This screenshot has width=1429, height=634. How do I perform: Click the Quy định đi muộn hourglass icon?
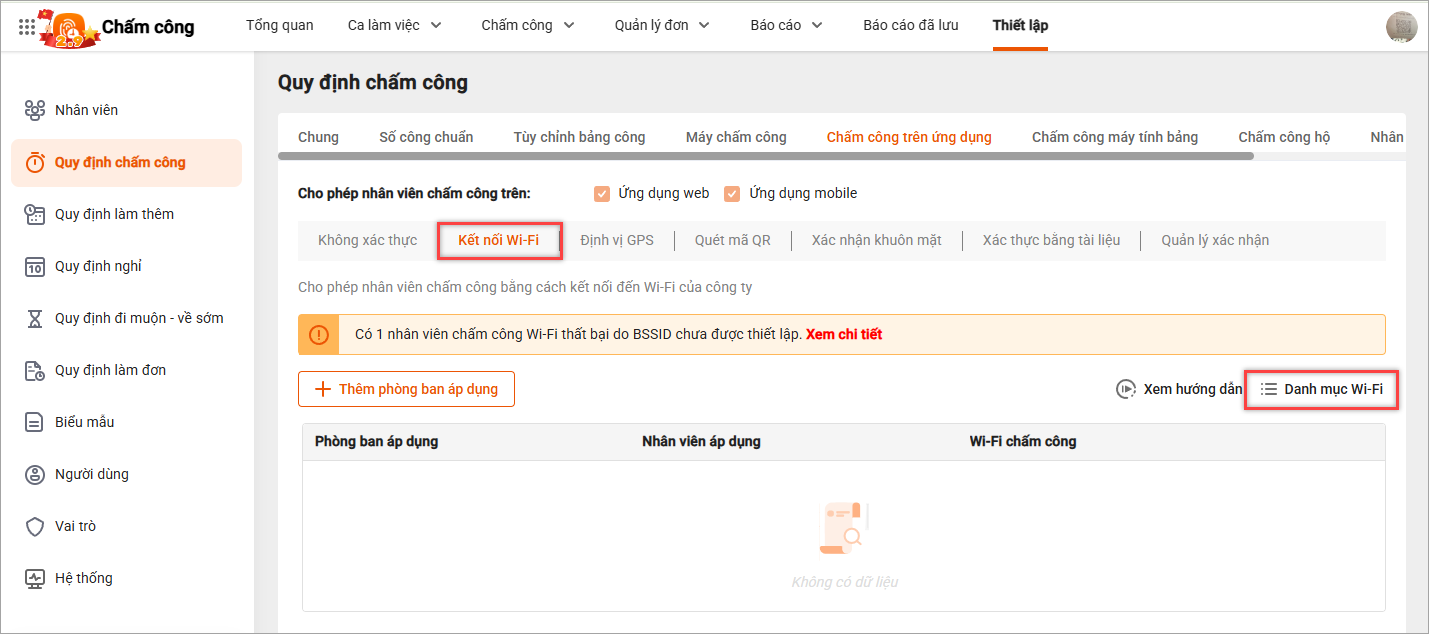tap(35, 318)
